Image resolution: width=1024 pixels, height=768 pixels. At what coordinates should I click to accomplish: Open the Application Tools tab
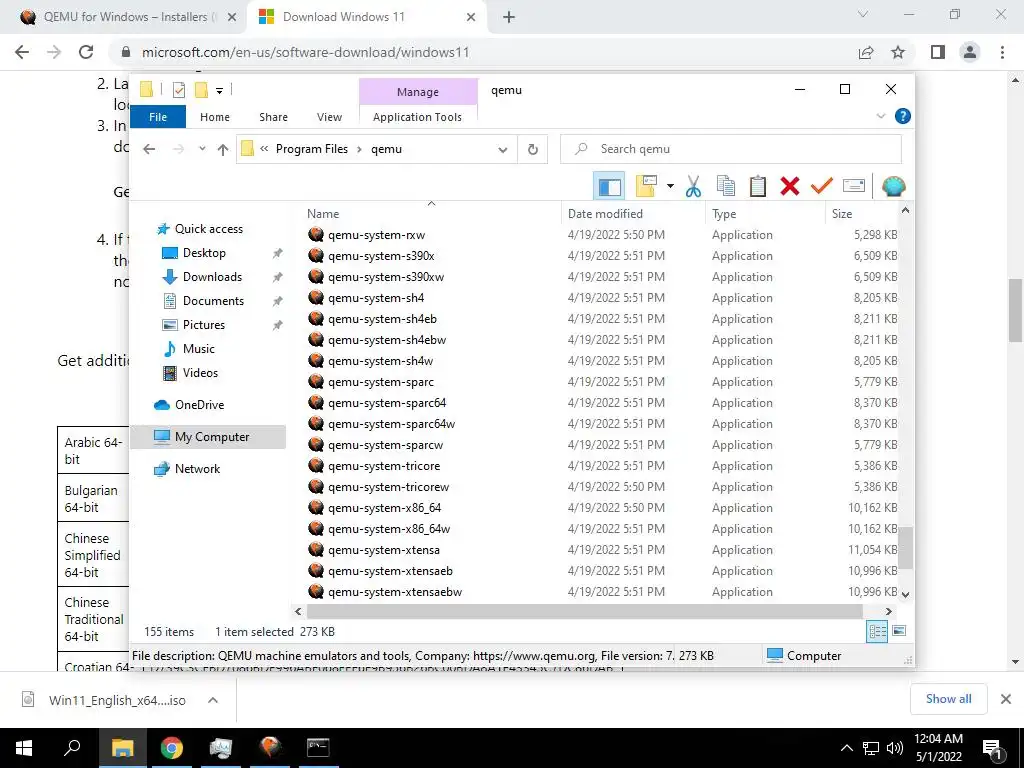pos(417,117)
